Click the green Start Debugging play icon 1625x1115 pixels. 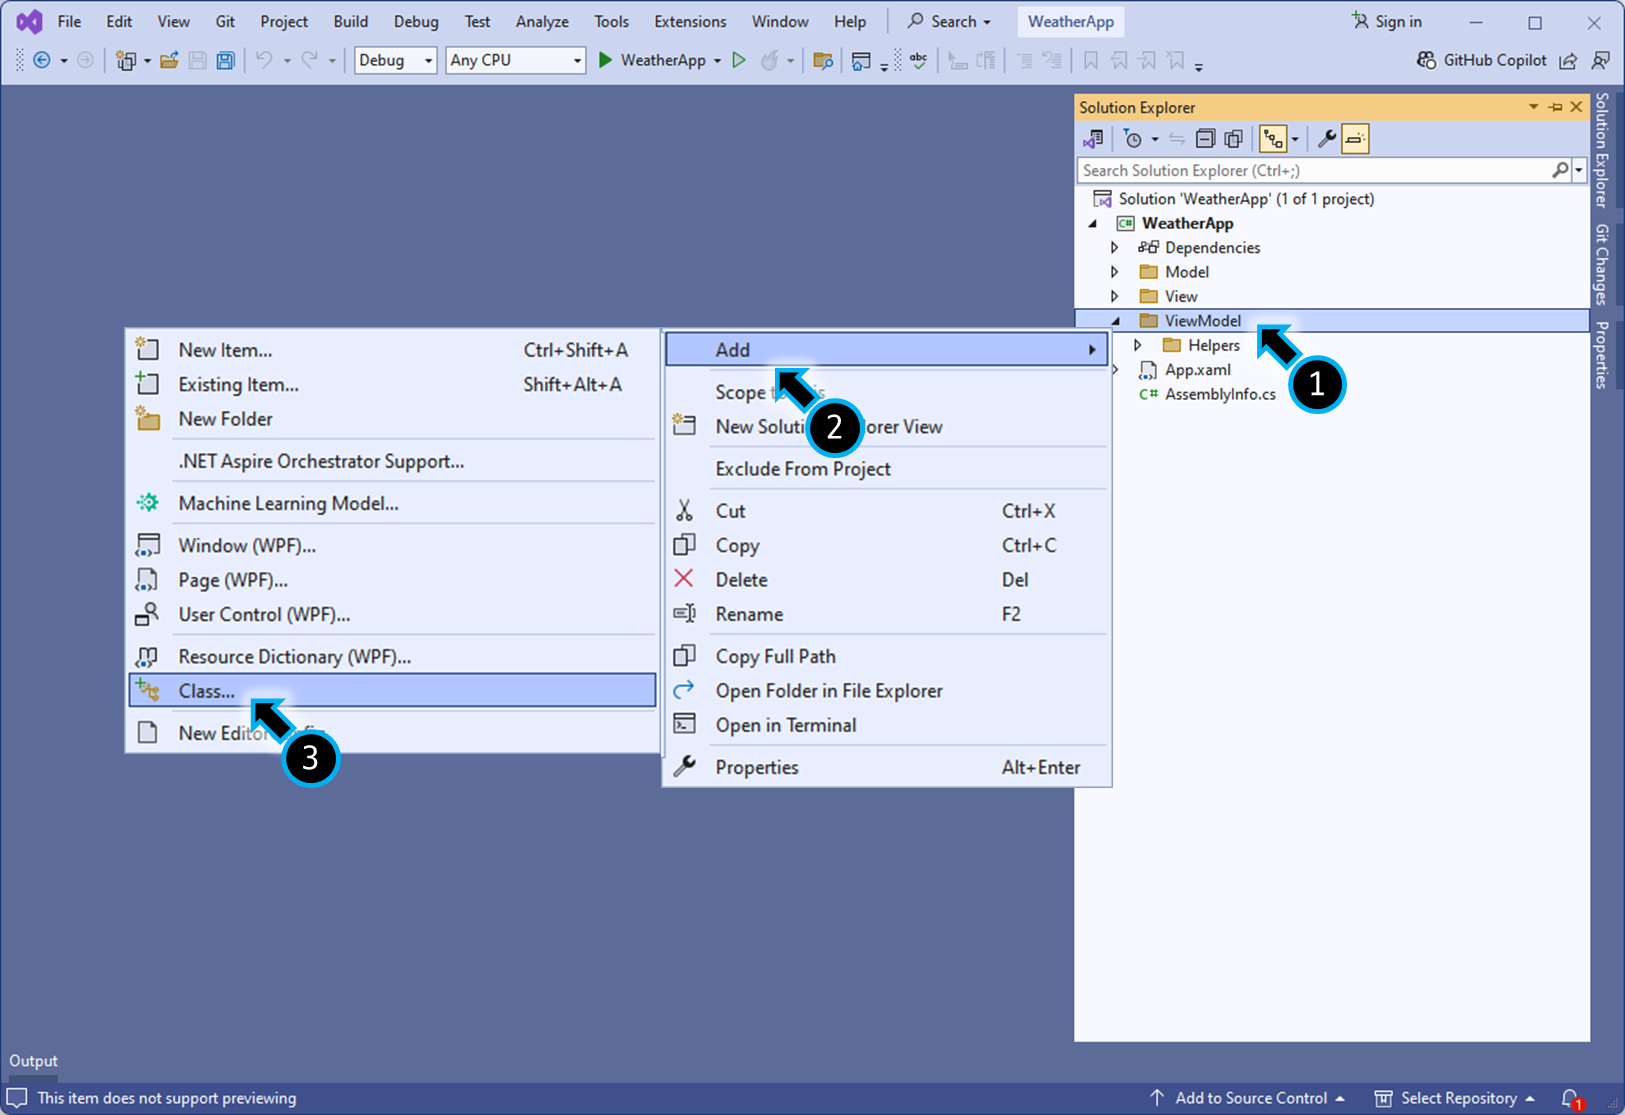coord(605,60)
